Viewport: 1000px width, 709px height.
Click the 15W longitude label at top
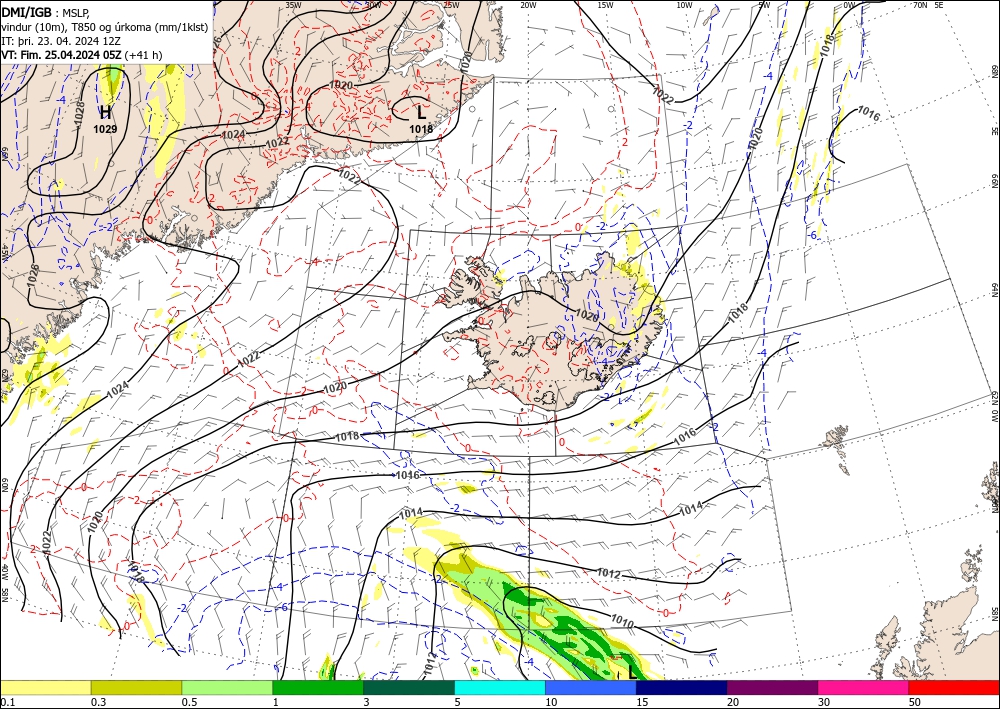click(605, 5)
